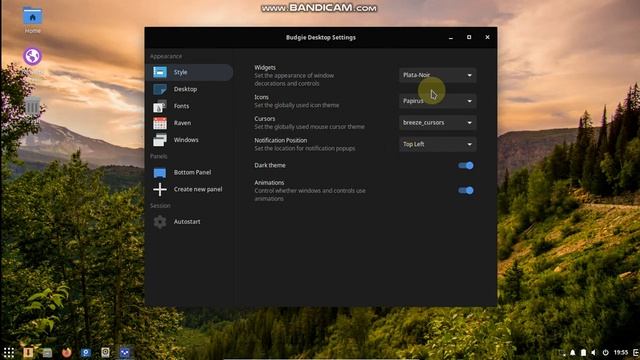This screenshot has height=360, width=640.
Task: Click the volume speaker icon in tray
Action: click(x=594, y=352)
